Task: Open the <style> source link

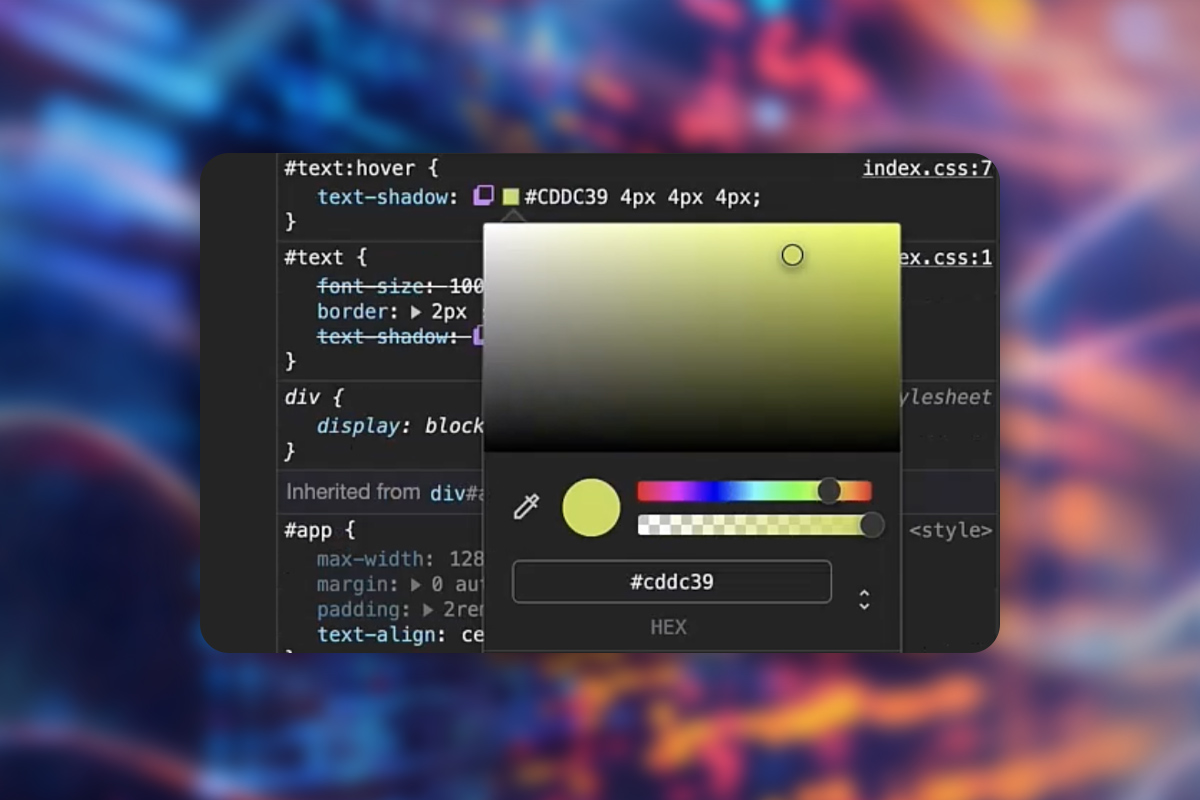Action: click(950, 530)
